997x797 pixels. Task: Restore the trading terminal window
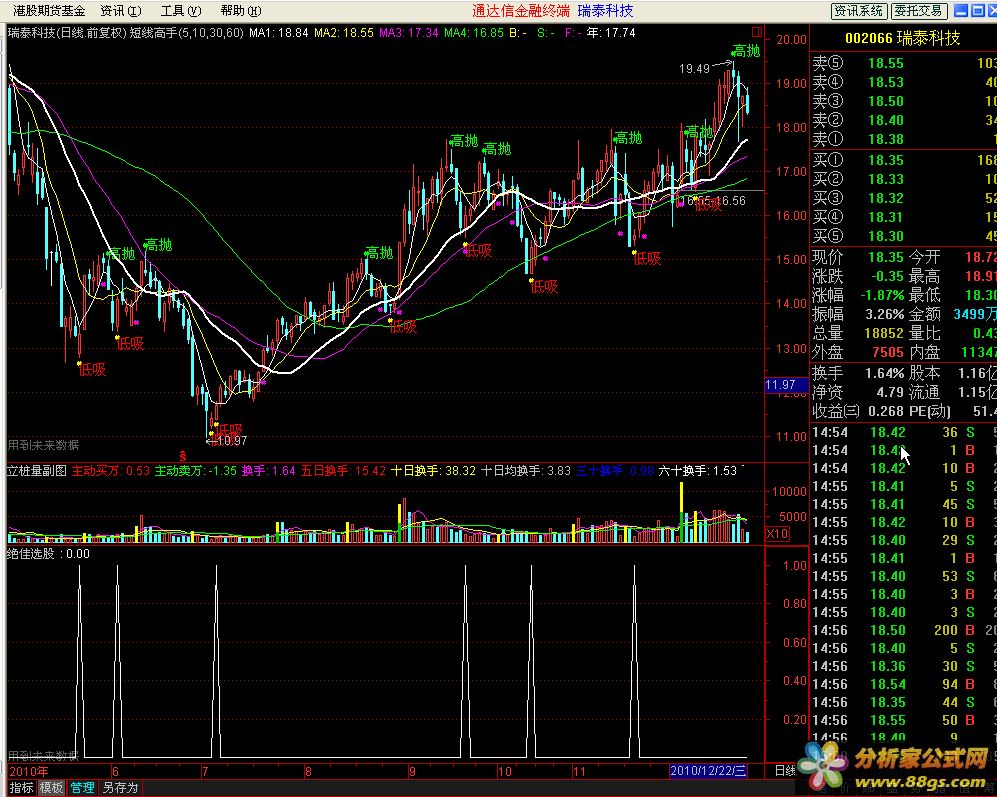click(x=977, y=10)
